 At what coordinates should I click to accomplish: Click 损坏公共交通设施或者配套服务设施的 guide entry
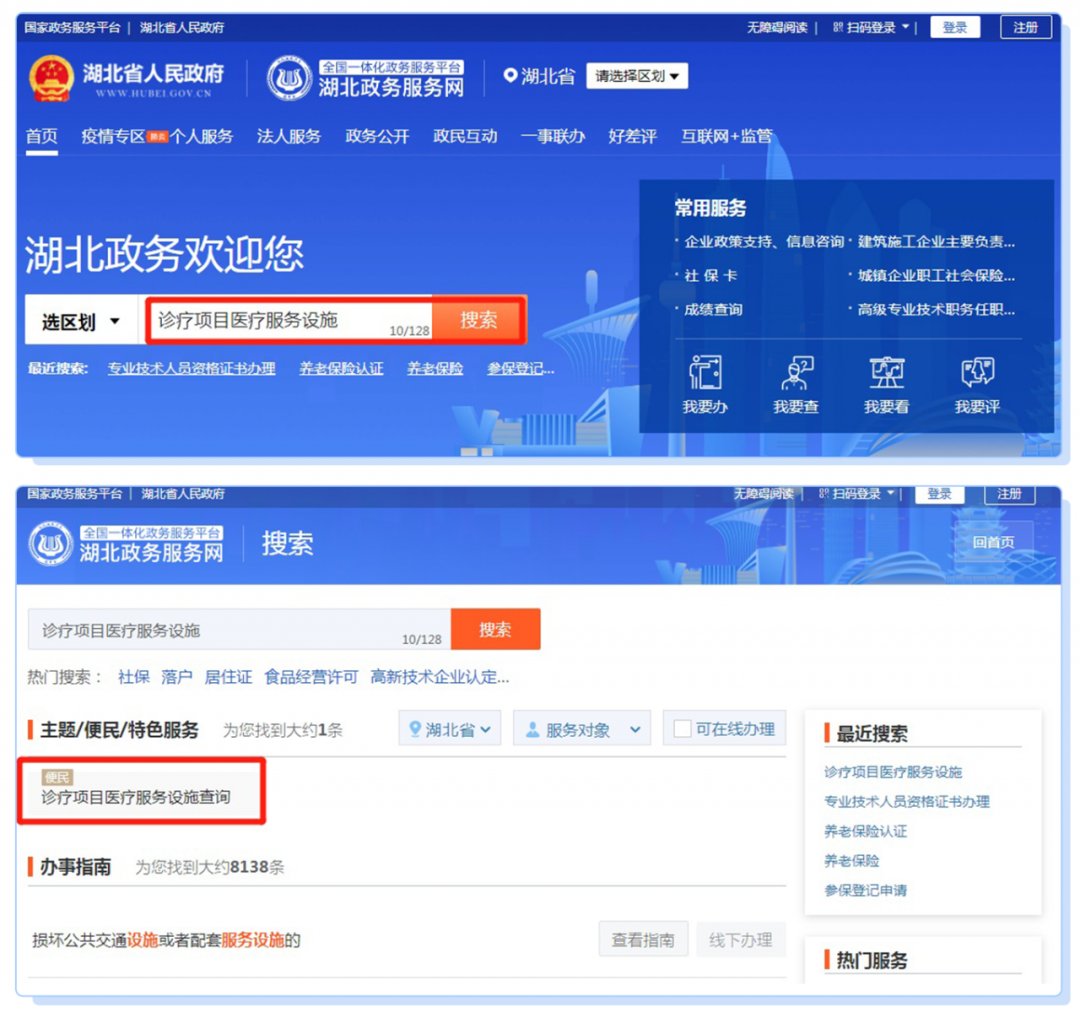(166, 939)
